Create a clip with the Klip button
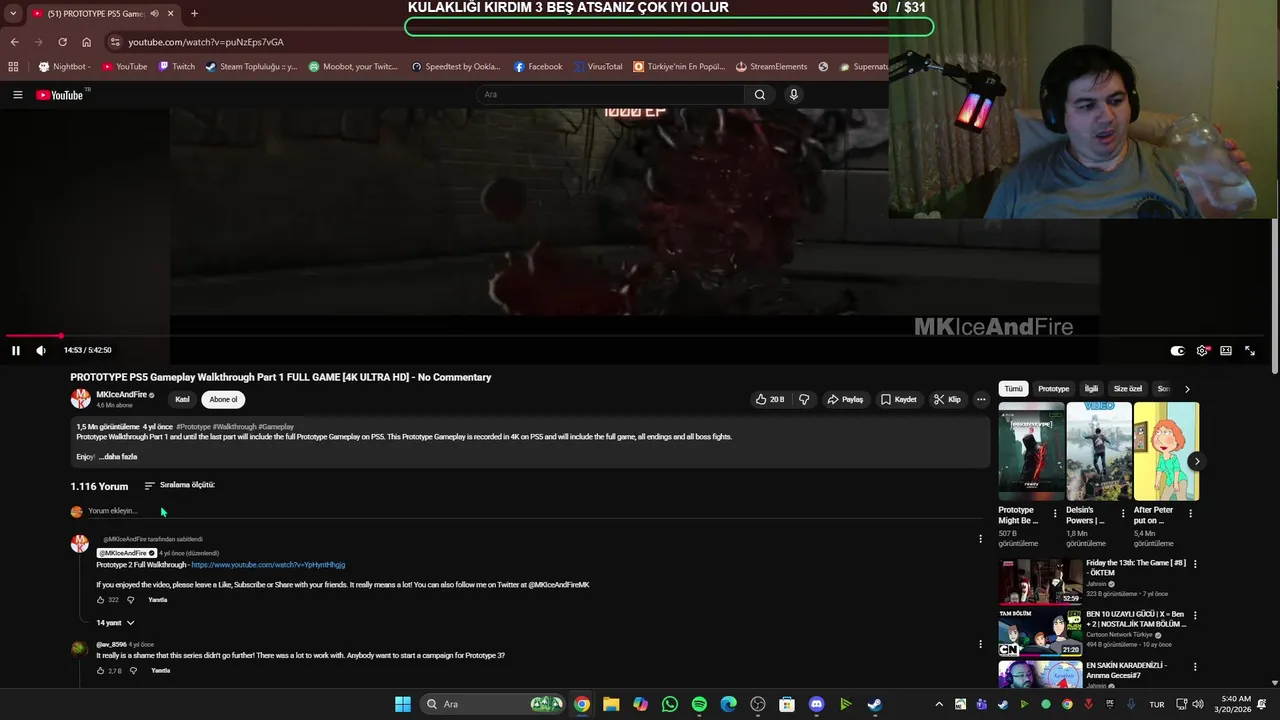The width and height of the screenshot is (1280, 720). (x=947, y=399)
